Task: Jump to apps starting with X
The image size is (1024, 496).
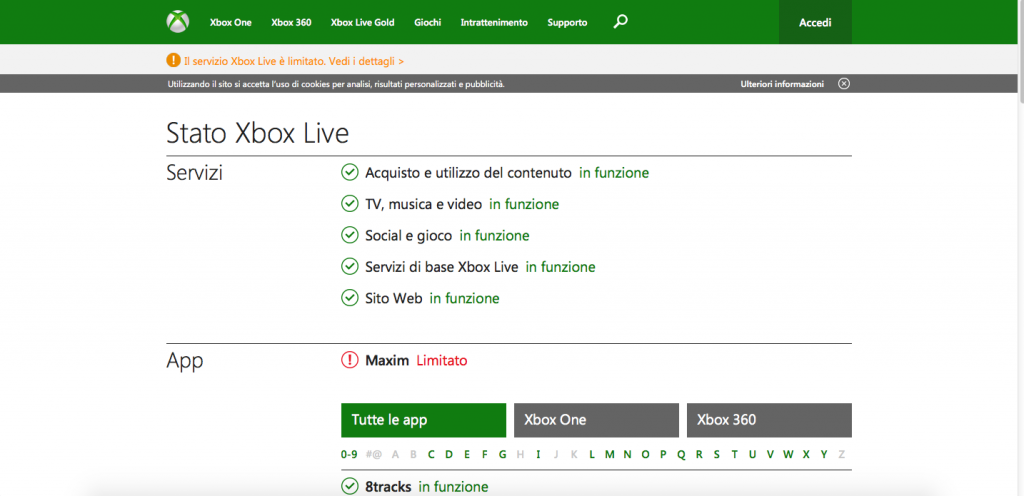Action: tap(806, 455)
